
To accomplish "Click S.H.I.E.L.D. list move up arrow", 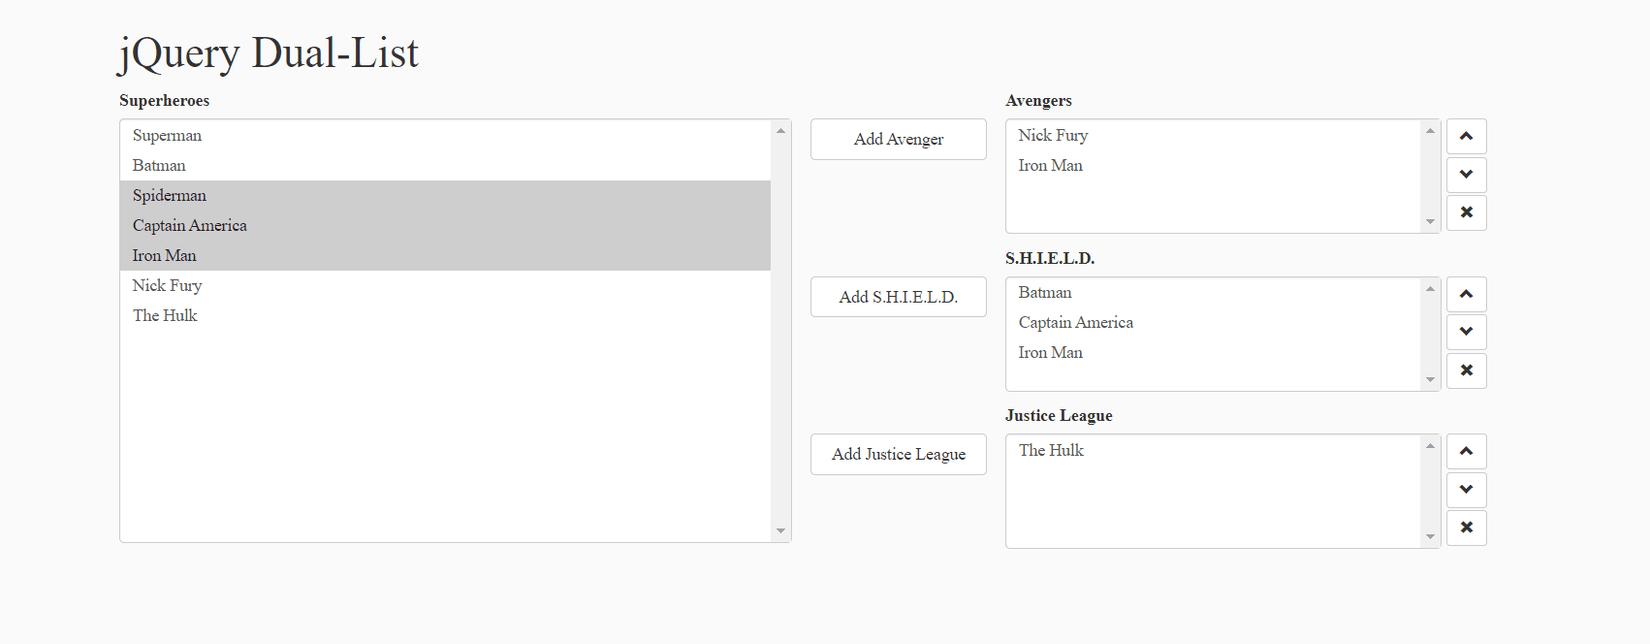I will point(1466,294).
